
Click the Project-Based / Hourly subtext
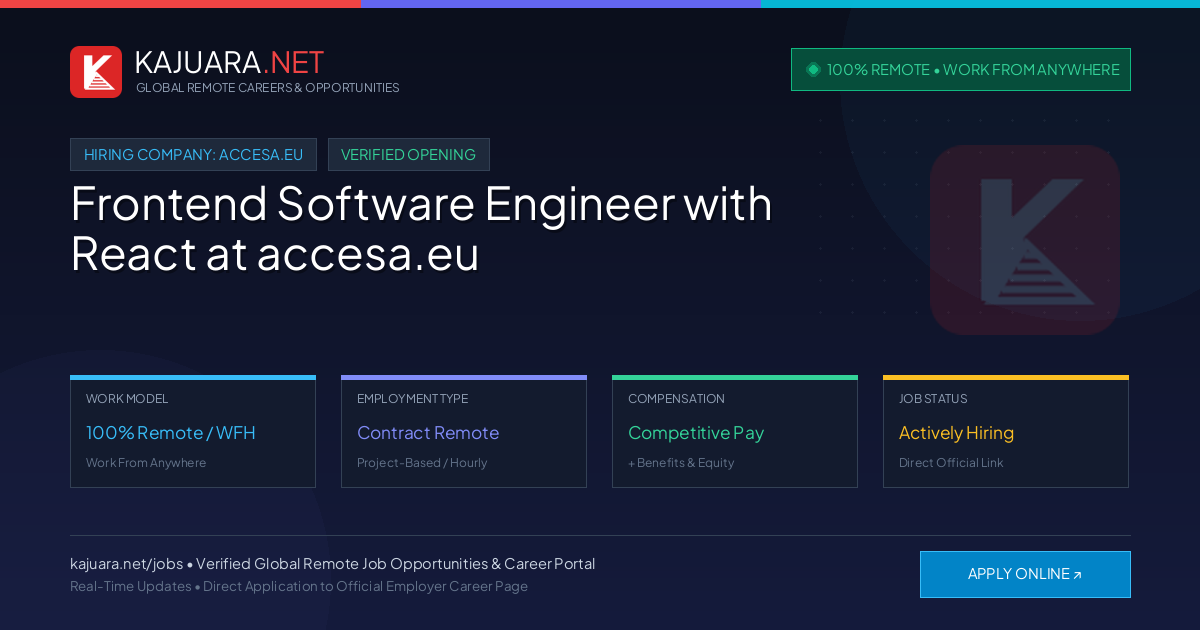point(422,463)
